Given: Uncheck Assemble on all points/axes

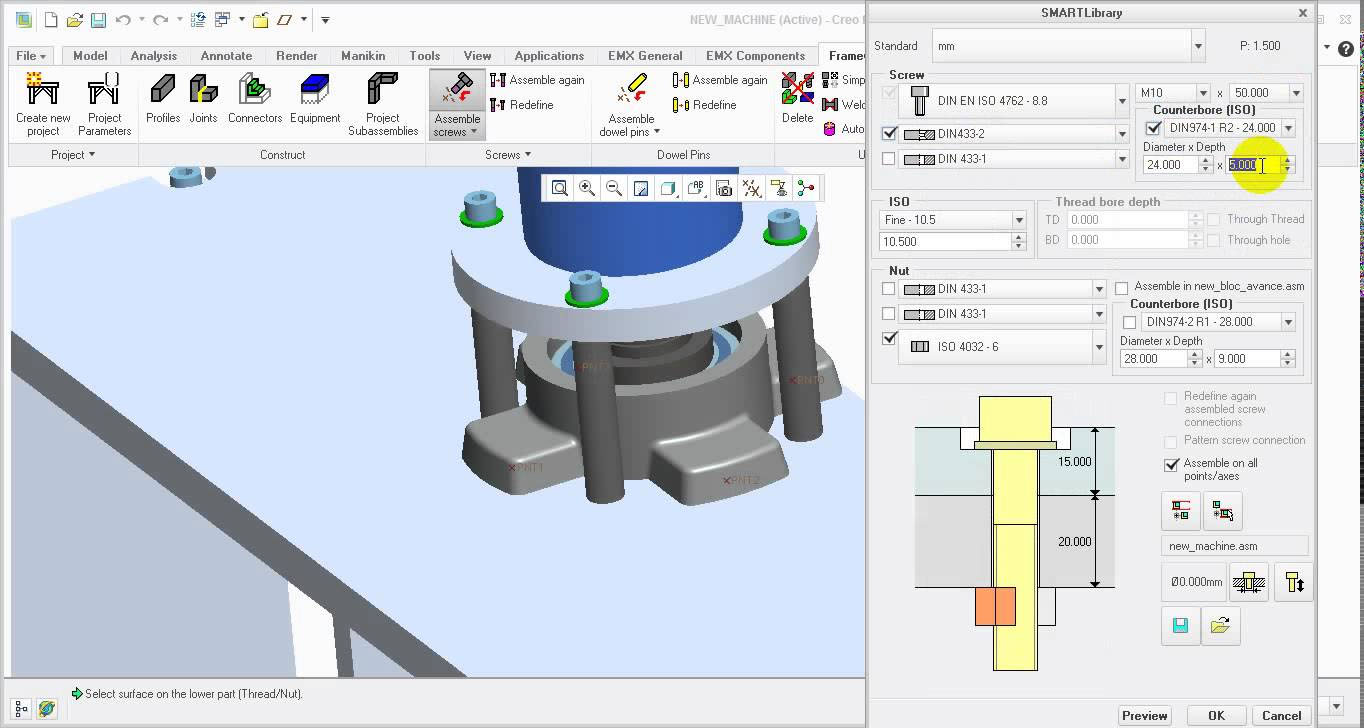Looking at the screenshot, I should pyautogui.click(x=1172, y=464).
